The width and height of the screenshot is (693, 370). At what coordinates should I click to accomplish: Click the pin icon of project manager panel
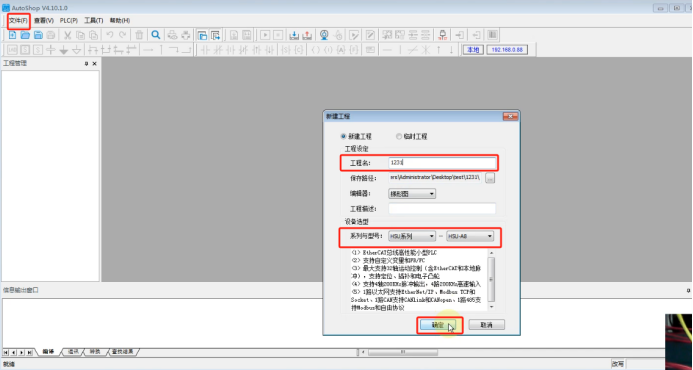point(87,64)
